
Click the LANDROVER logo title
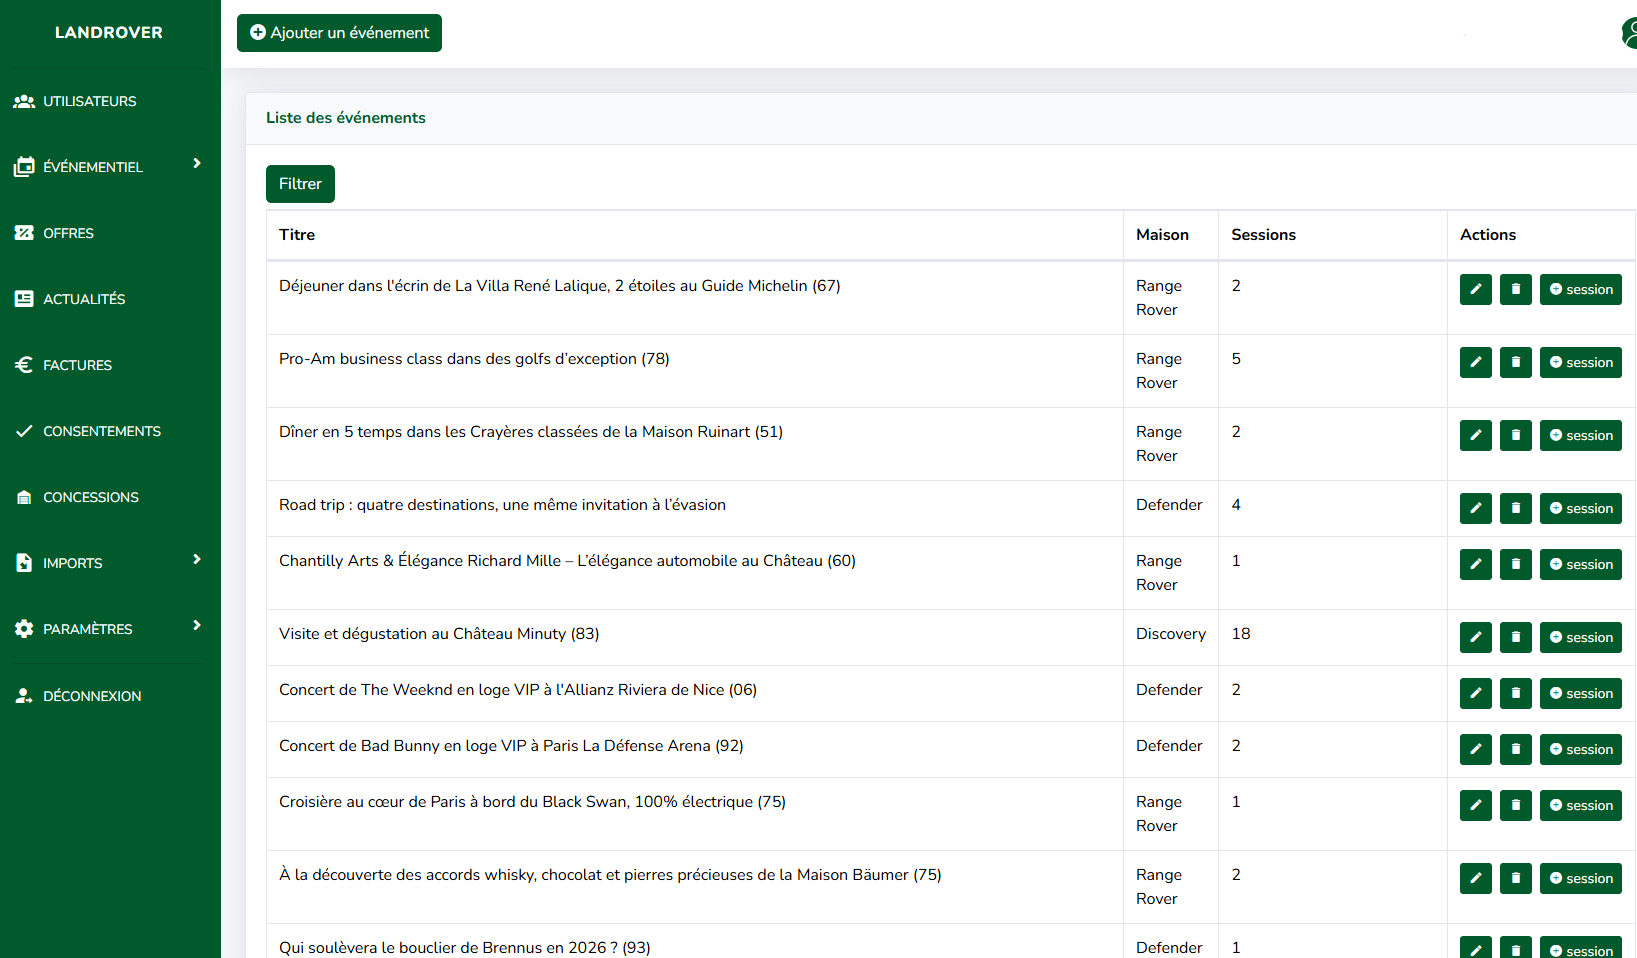tap(109, 32)
